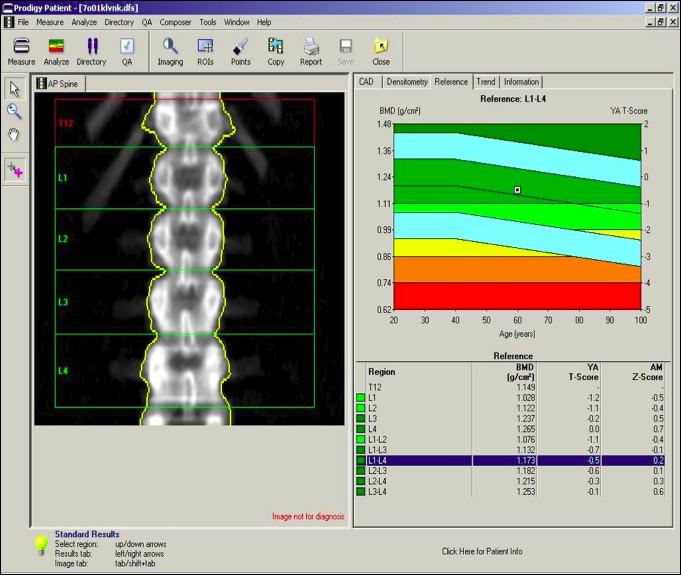Click the Close folder icon
This screenshot has height=575, width=681.
(381, 51)
